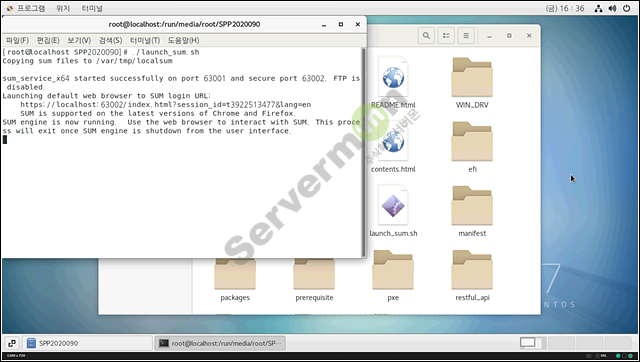The width and height of the screenshot is (640, 362).
Task: Click the terminal cursor block
Action: (4, 140)
